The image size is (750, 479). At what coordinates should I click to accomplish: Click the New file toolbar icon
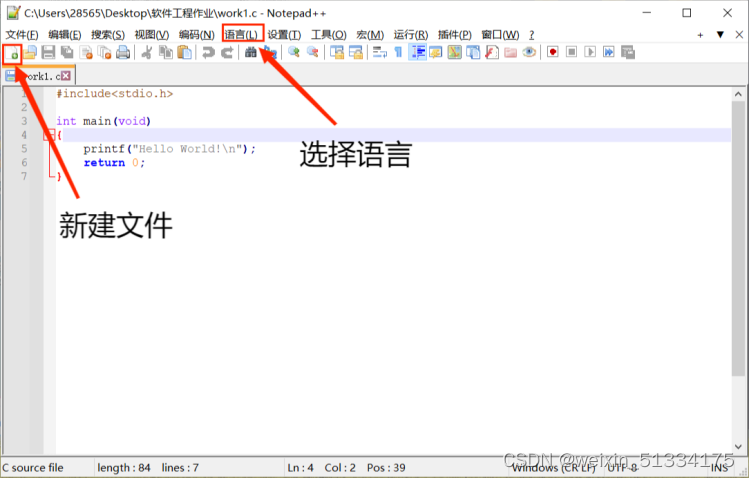(11, 52)
